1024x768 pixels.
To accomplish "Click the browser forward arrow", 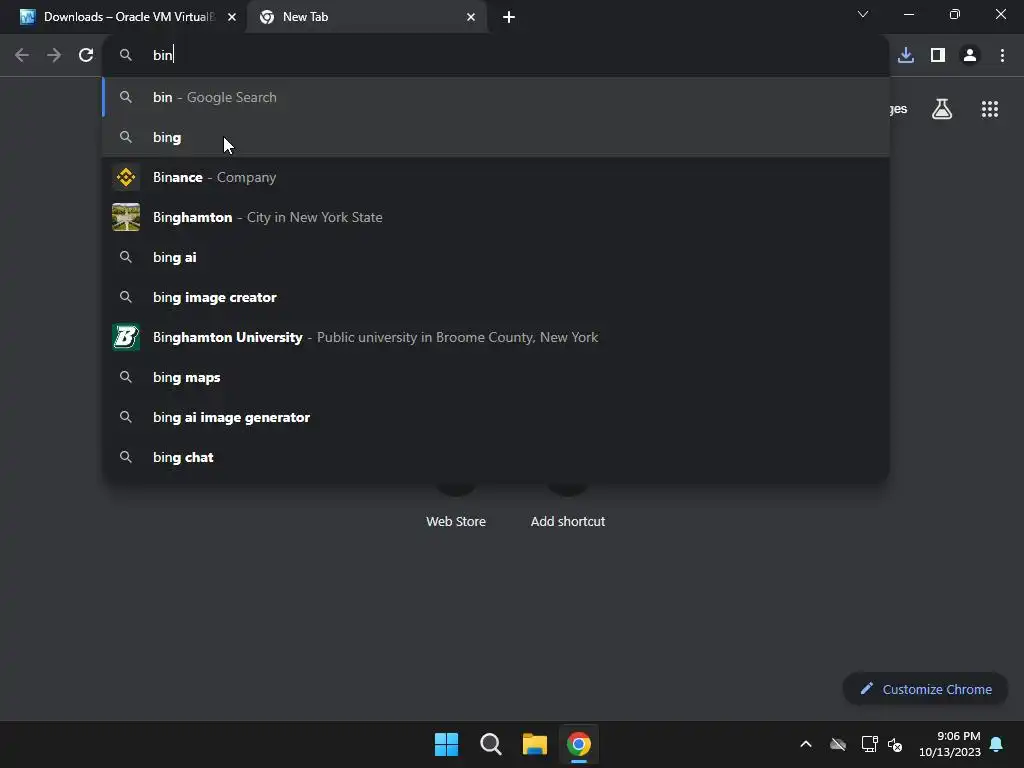I will click(54, 56).
